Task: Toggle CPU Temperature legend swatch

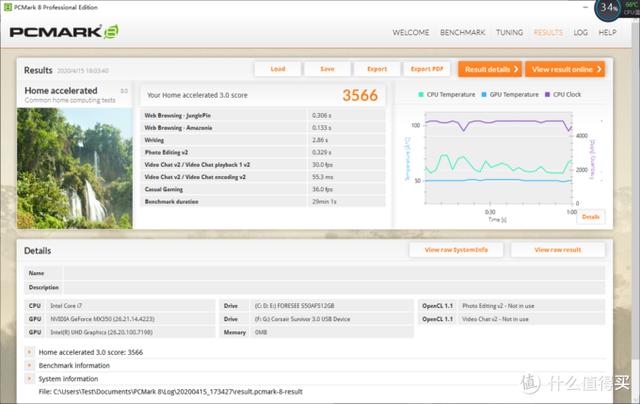Action: click(x=421, y=94)
